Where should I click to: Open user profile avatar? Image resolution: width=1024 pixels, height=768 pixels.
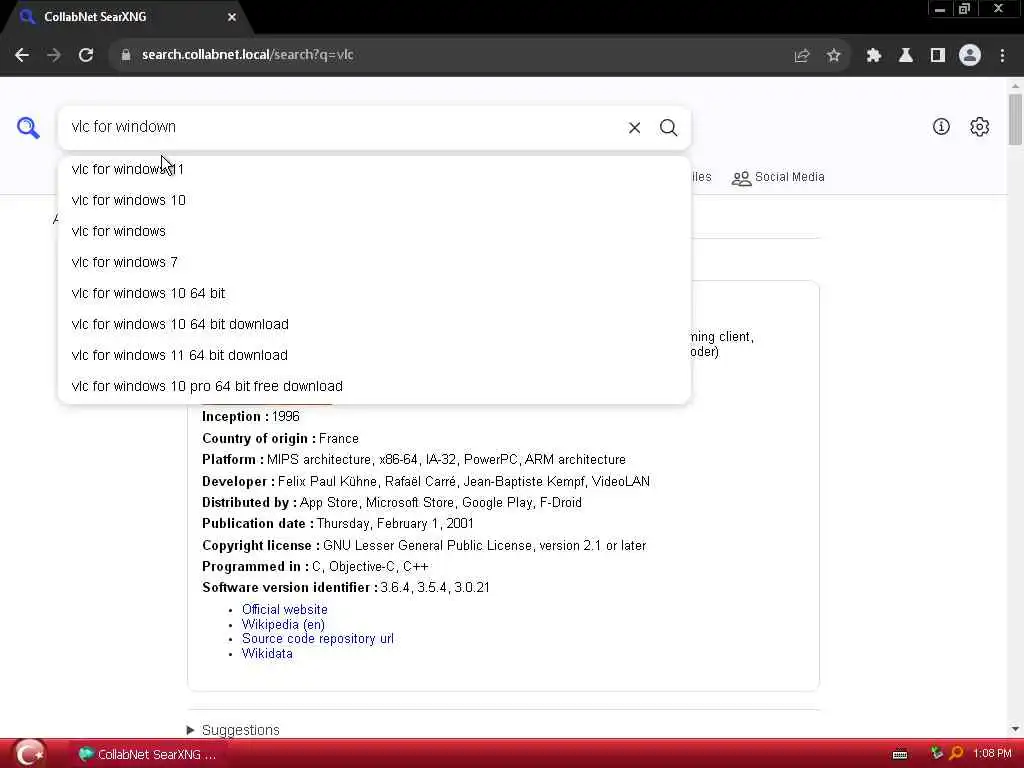click(970, 55)
